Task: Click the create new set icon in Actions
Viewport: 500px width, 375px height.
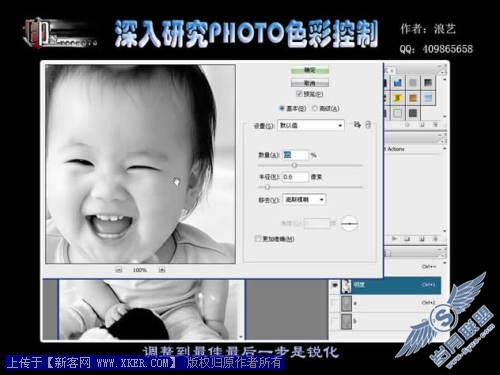Action: (407, 239)
